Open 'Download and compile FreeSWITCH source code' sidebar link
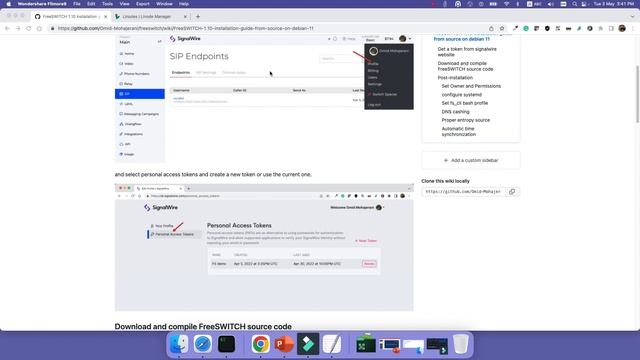 point(465,66)
